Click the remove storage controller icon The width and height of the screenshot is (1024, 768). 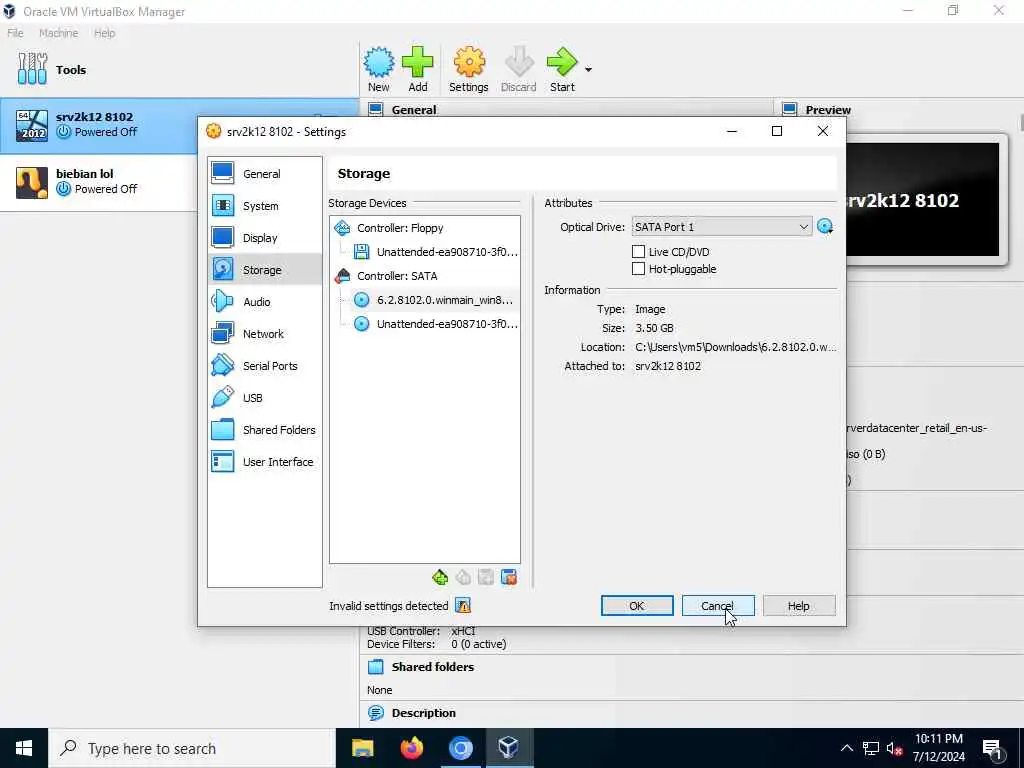point(463,577)
